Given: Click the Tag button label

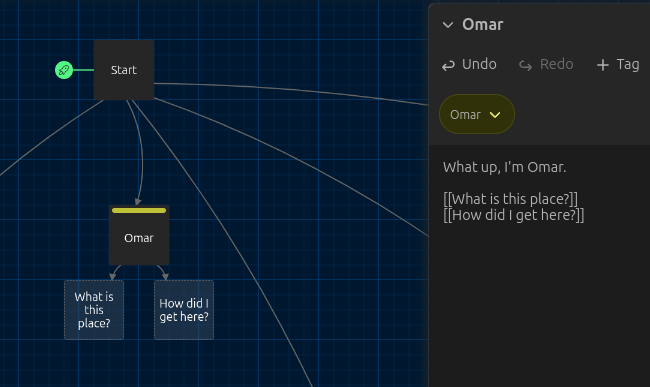Looking at the screenshot, I should click(x=628, y=64).
